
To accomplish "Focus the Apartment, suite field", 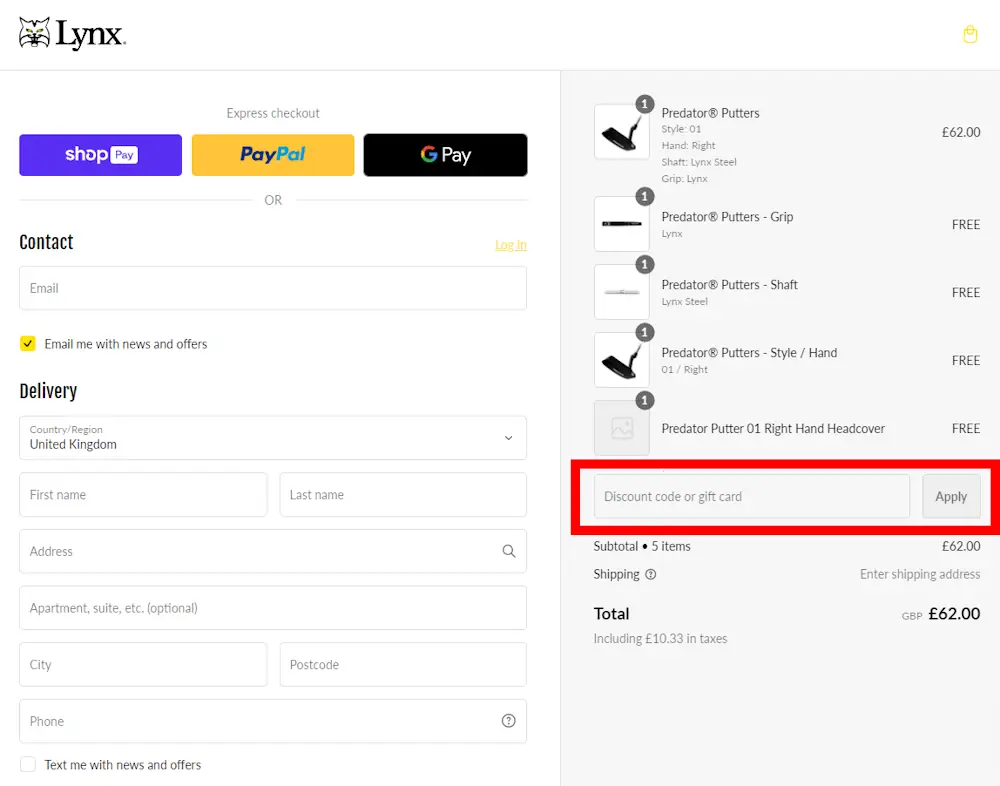I will tap(273, 608).
